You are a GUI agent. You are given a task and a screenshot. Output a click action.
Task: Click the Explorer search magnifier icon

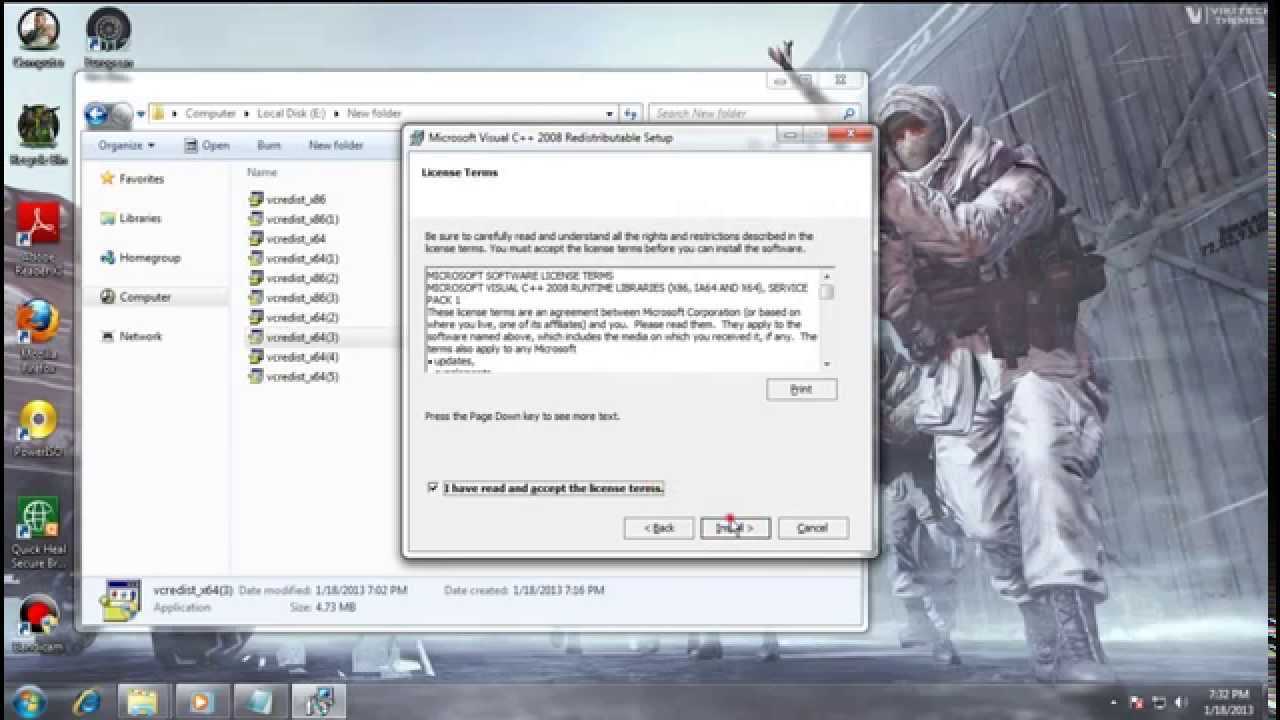(849, 114)
